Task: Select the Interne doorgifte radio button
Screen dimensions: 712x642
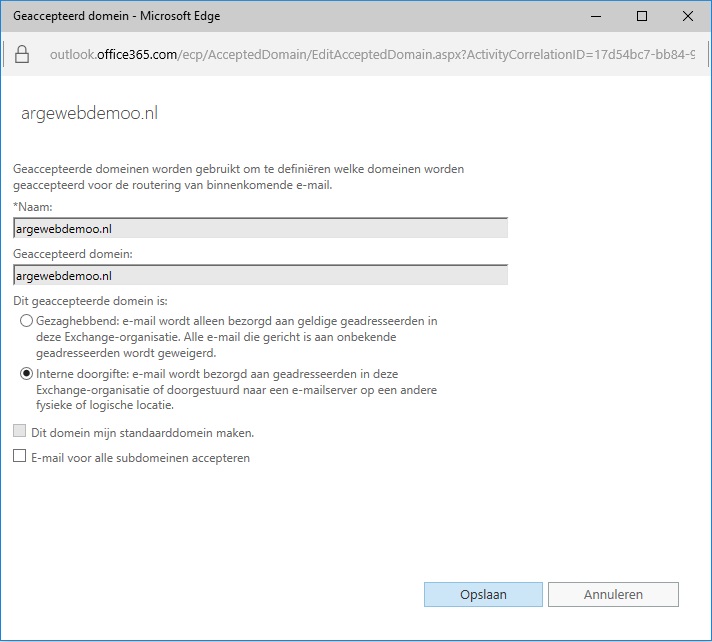Action: [x=26, y=374]
